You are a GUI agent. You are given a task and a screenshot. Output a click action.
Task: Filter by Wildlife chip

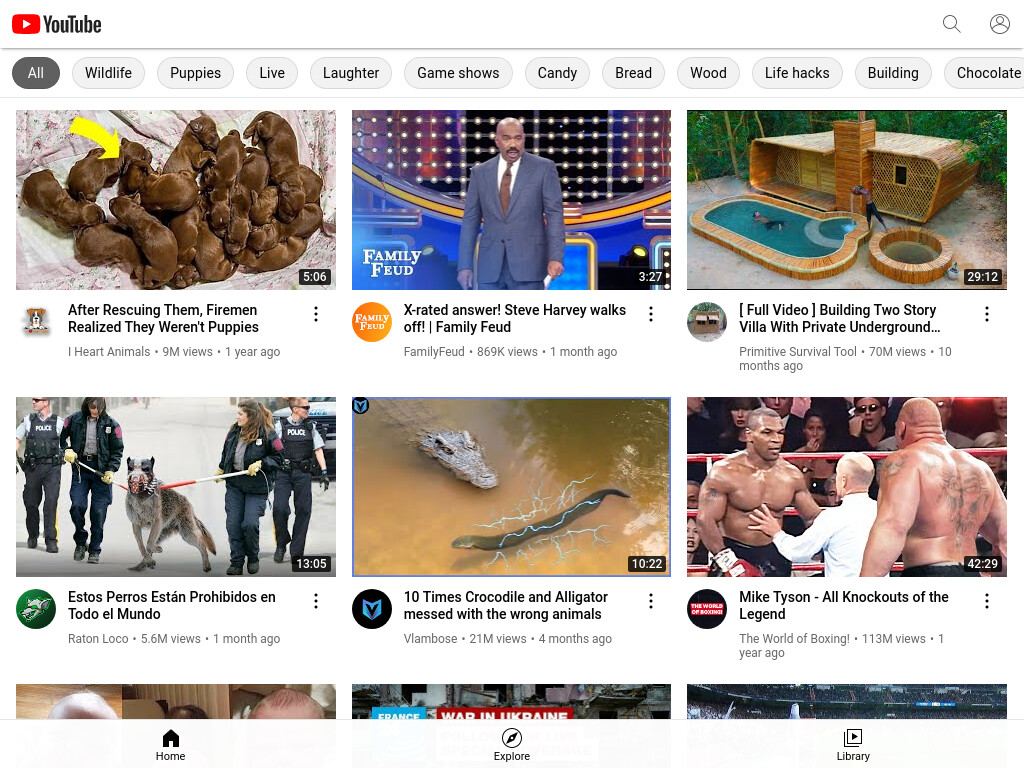point(108,73)
